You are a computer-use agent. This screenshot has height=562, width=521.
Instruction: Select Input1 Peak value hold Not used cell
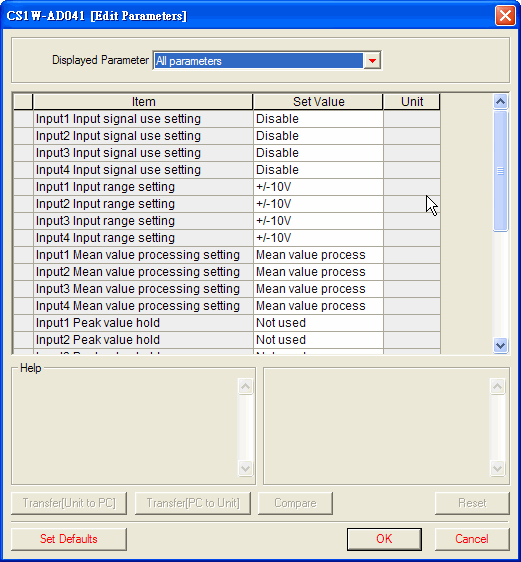tap(318, 323)
